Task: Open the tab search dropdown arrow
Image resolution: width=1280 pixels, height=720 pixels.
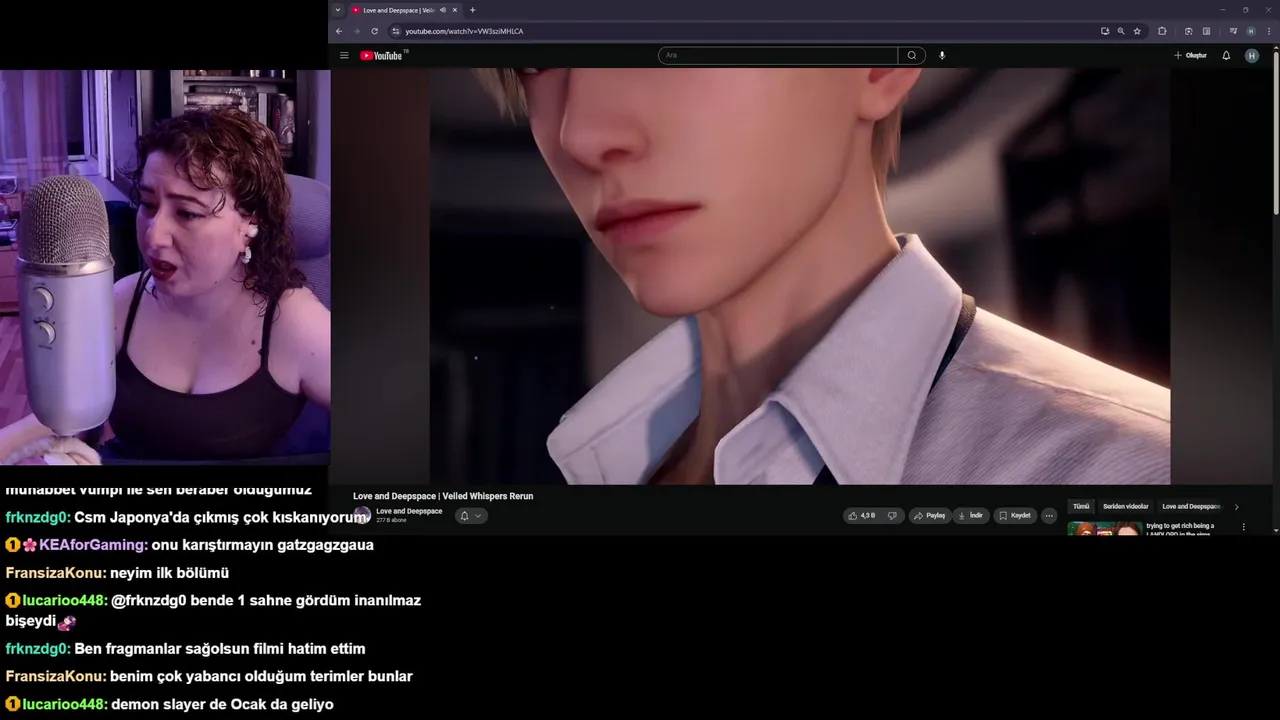Action: (338, 10)
